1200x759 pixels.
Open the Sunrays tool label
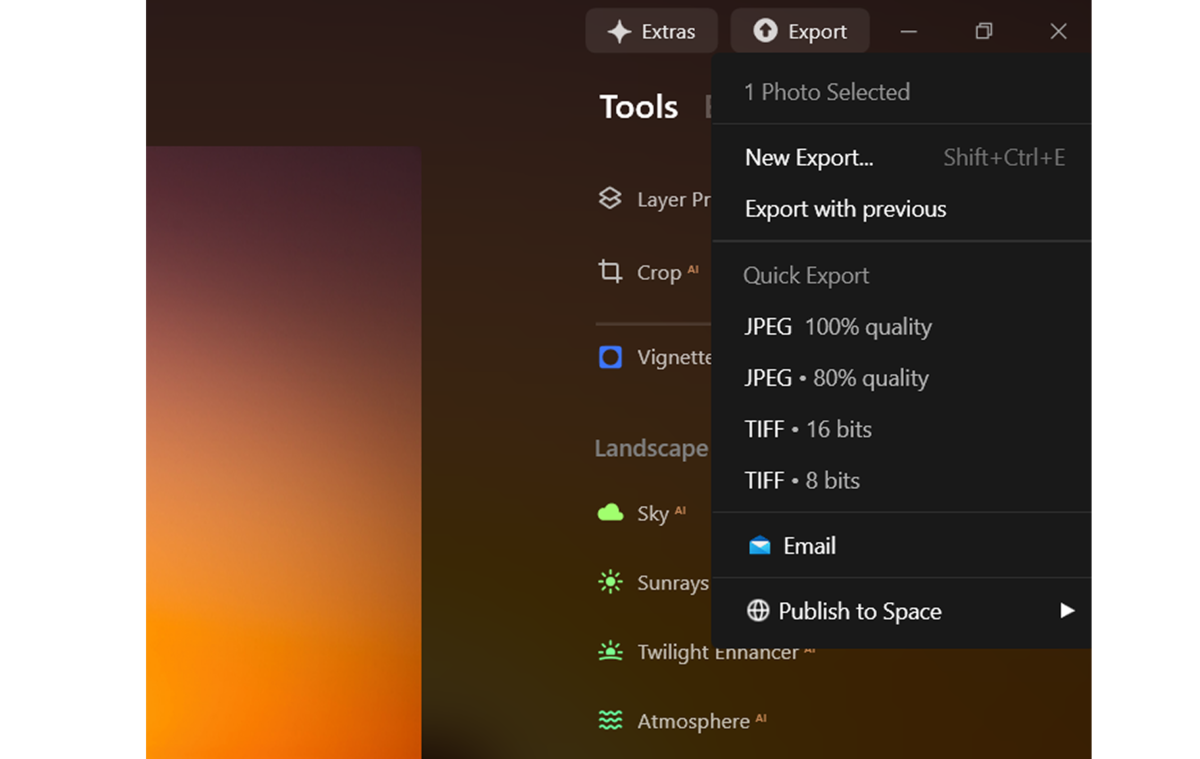pos(673,583)
